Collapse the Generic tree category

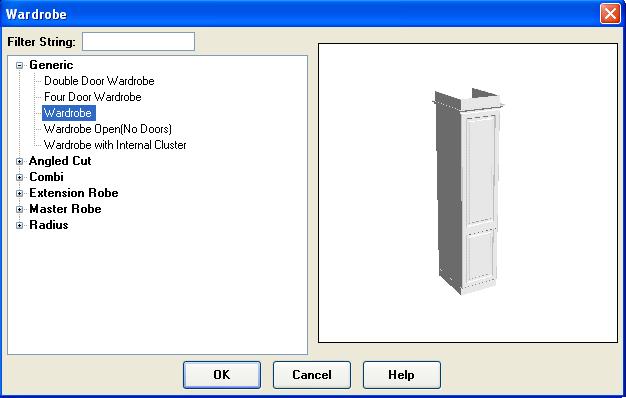[19, 65]
